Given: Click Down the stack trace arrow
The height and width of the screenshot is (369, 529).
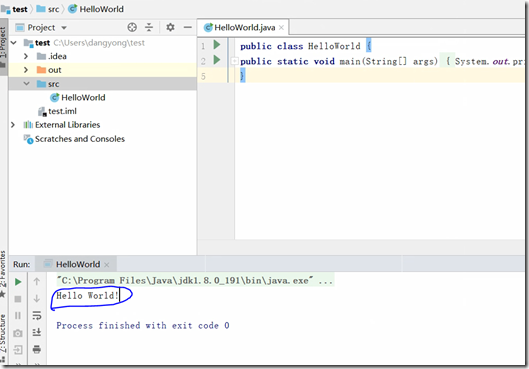Looking at the screenshot, I should 37,299.
